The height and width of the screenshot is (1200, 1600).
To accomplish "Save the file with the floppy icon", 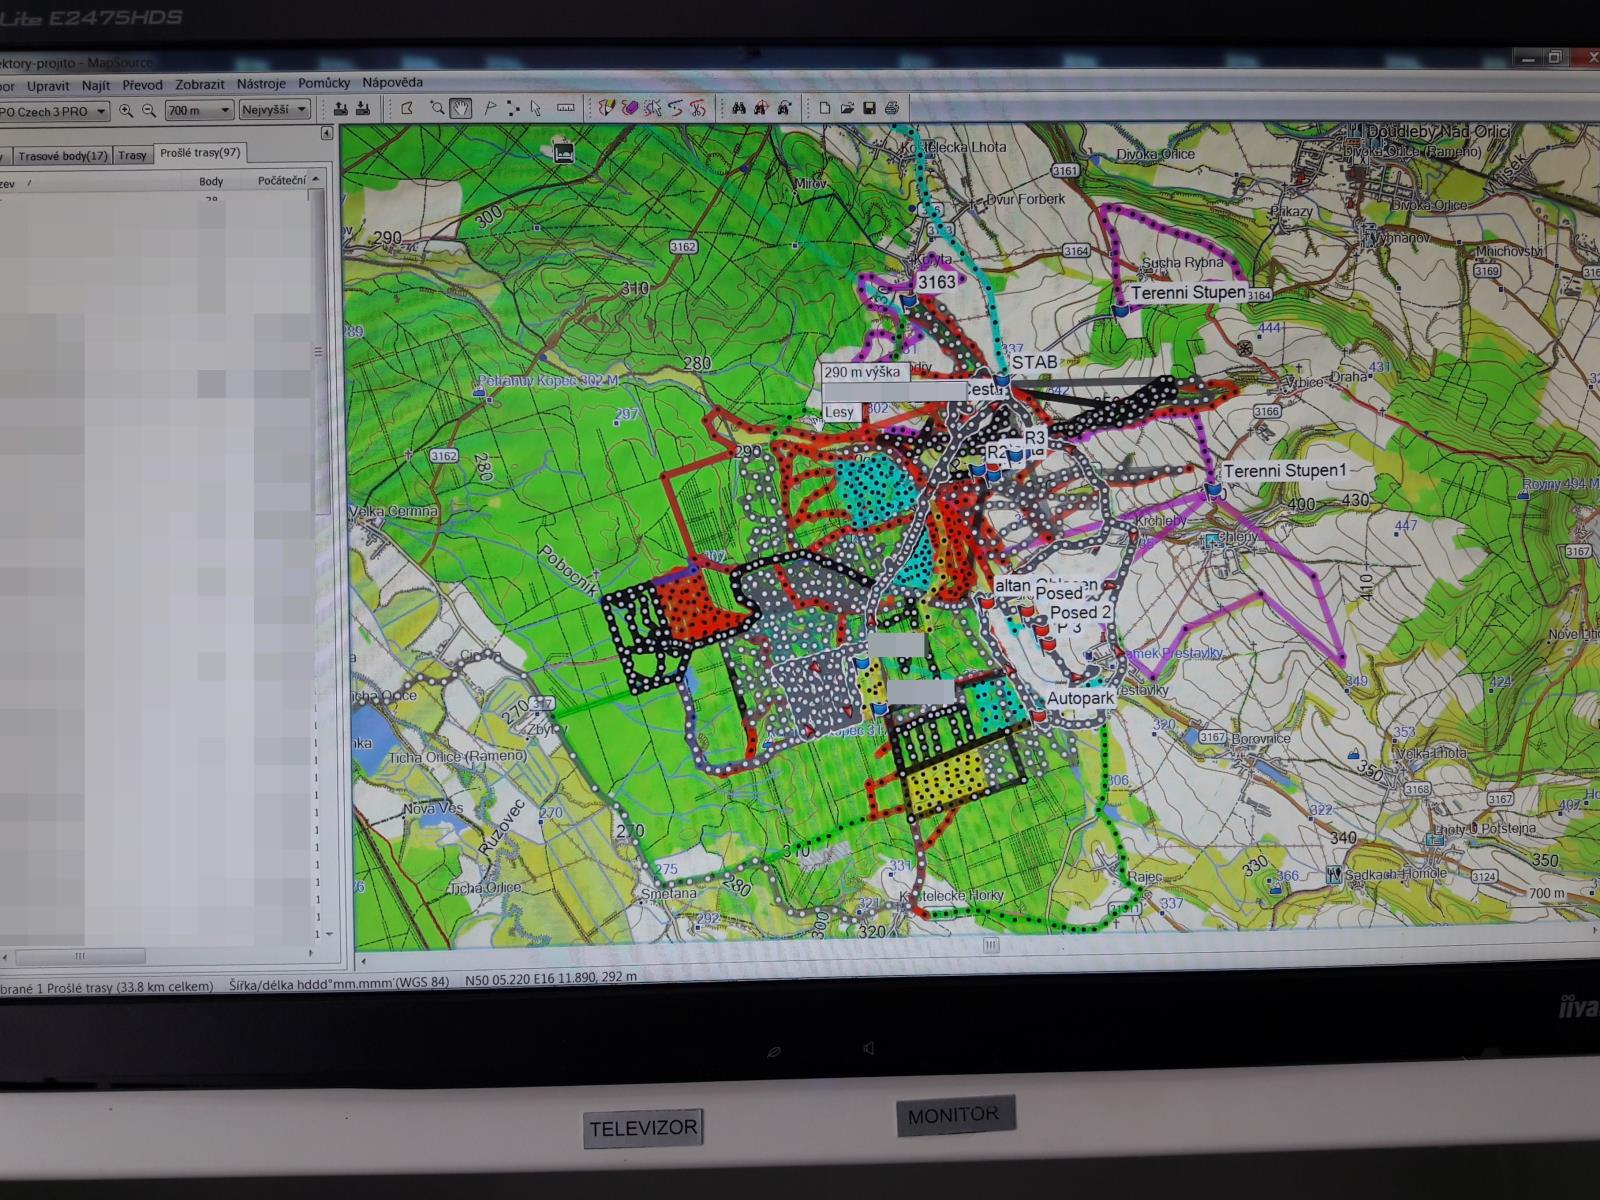I will 869,108.
